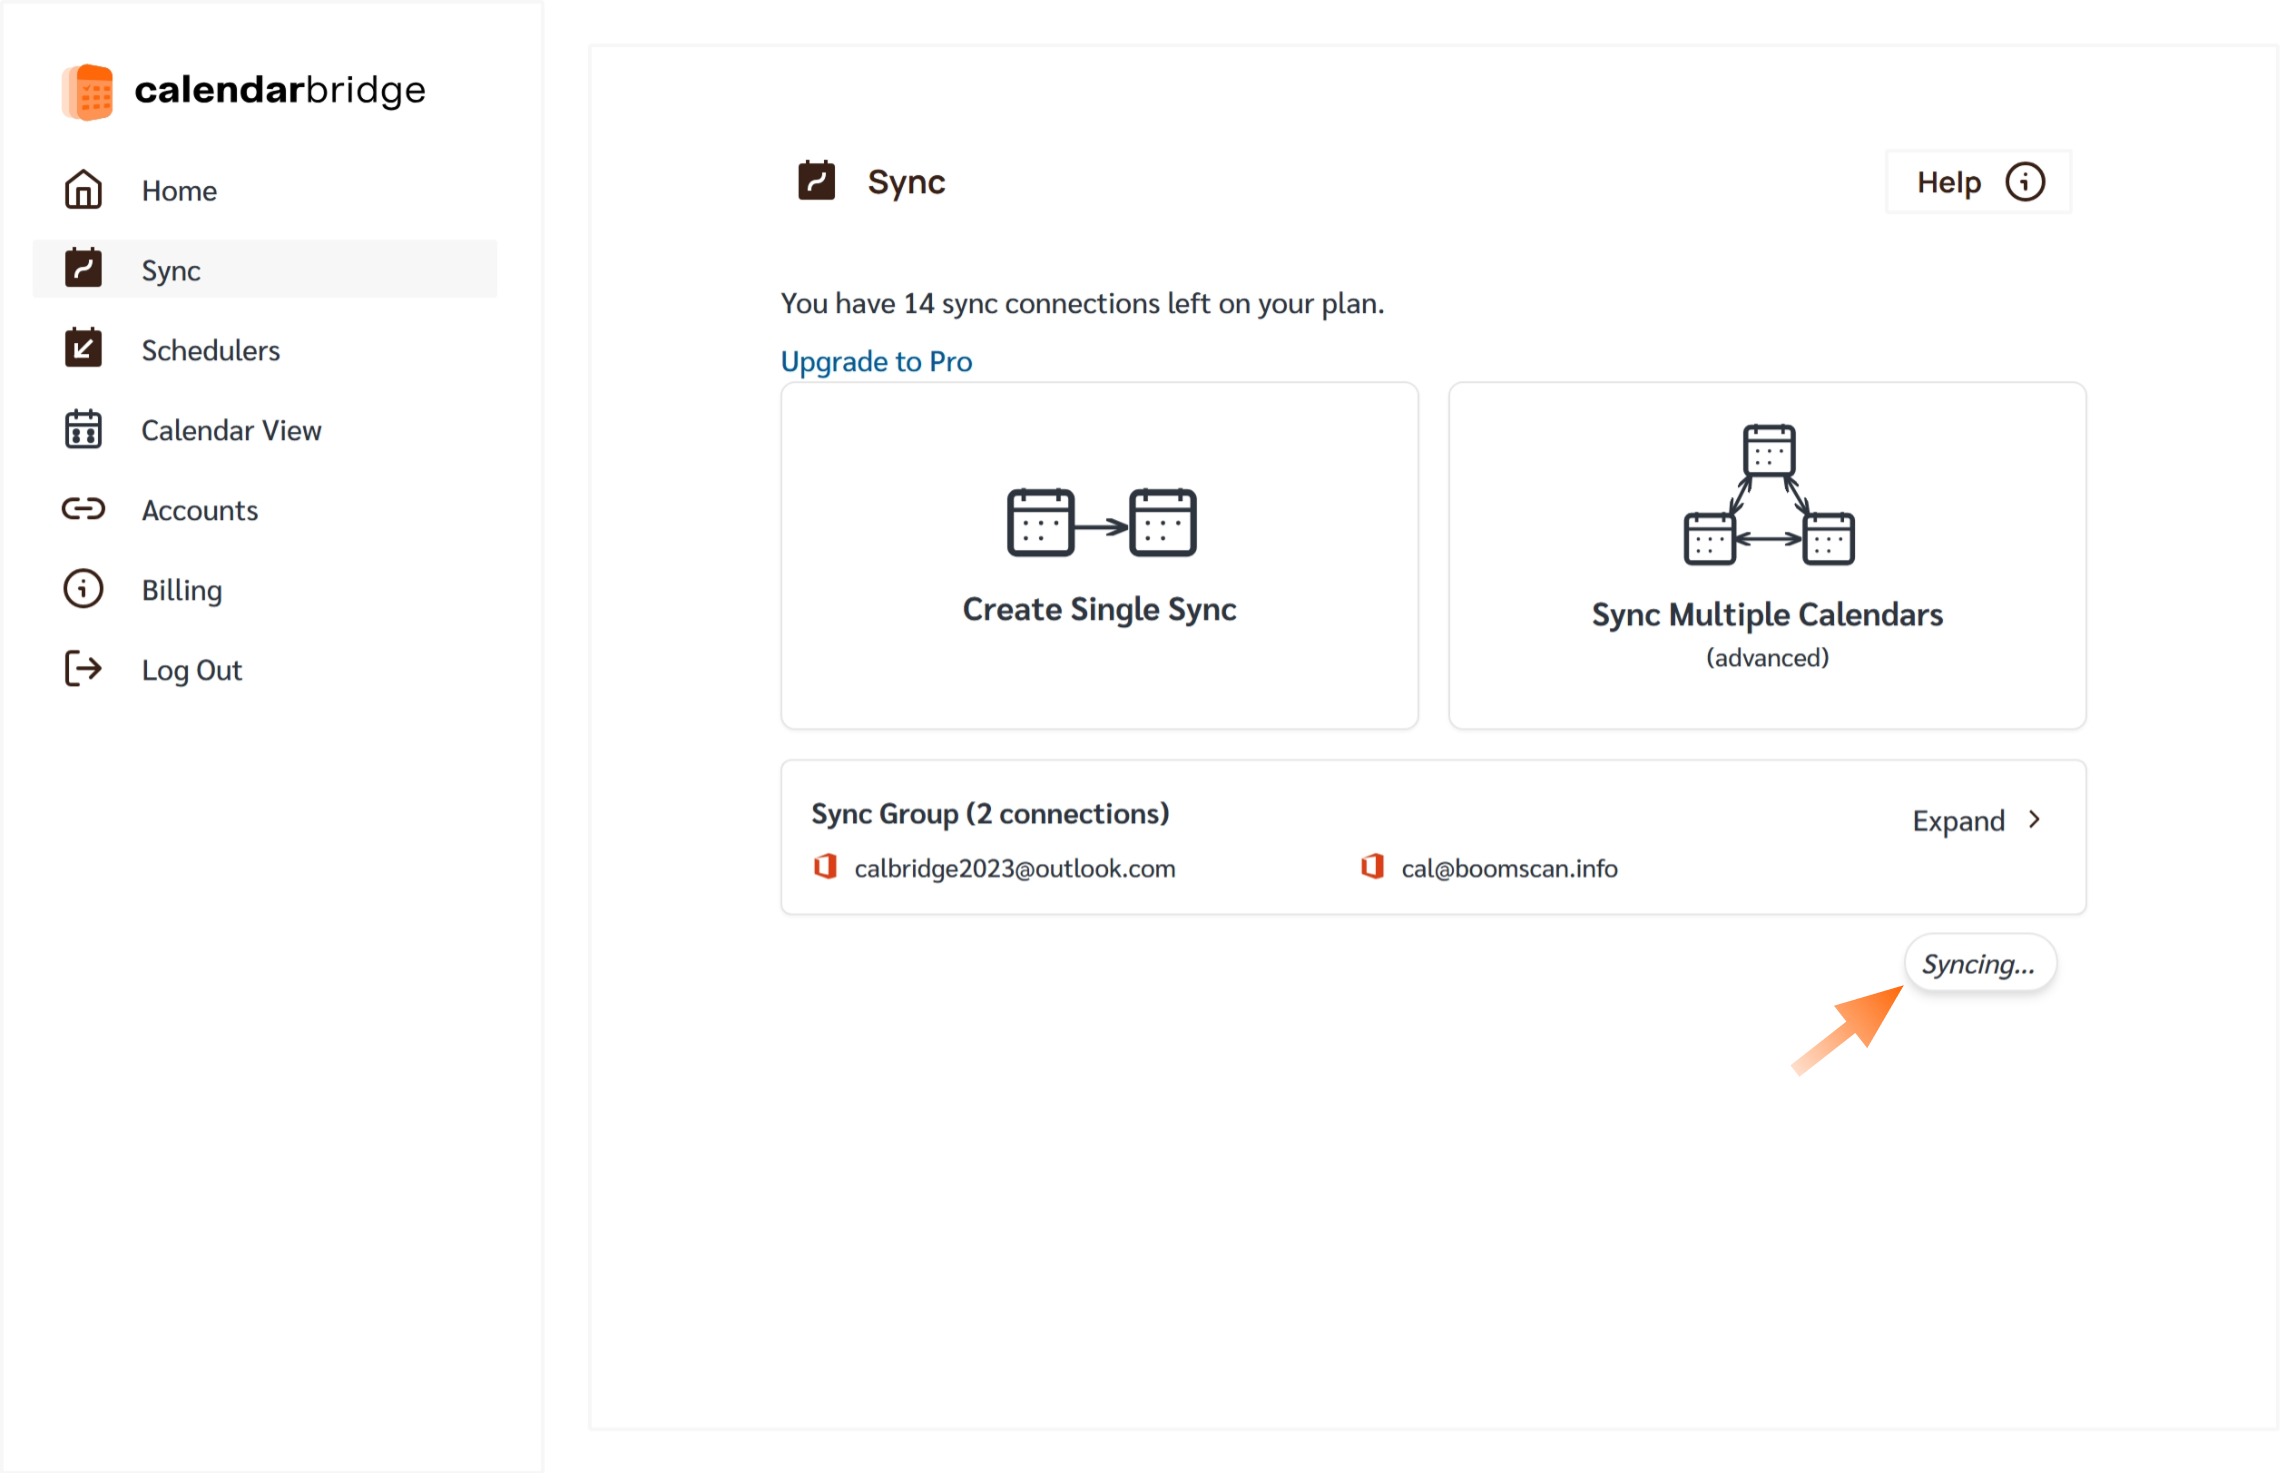Click the 14 sync connections left message
This screenshot has height=1473, width=2296.
[1082, 303]
